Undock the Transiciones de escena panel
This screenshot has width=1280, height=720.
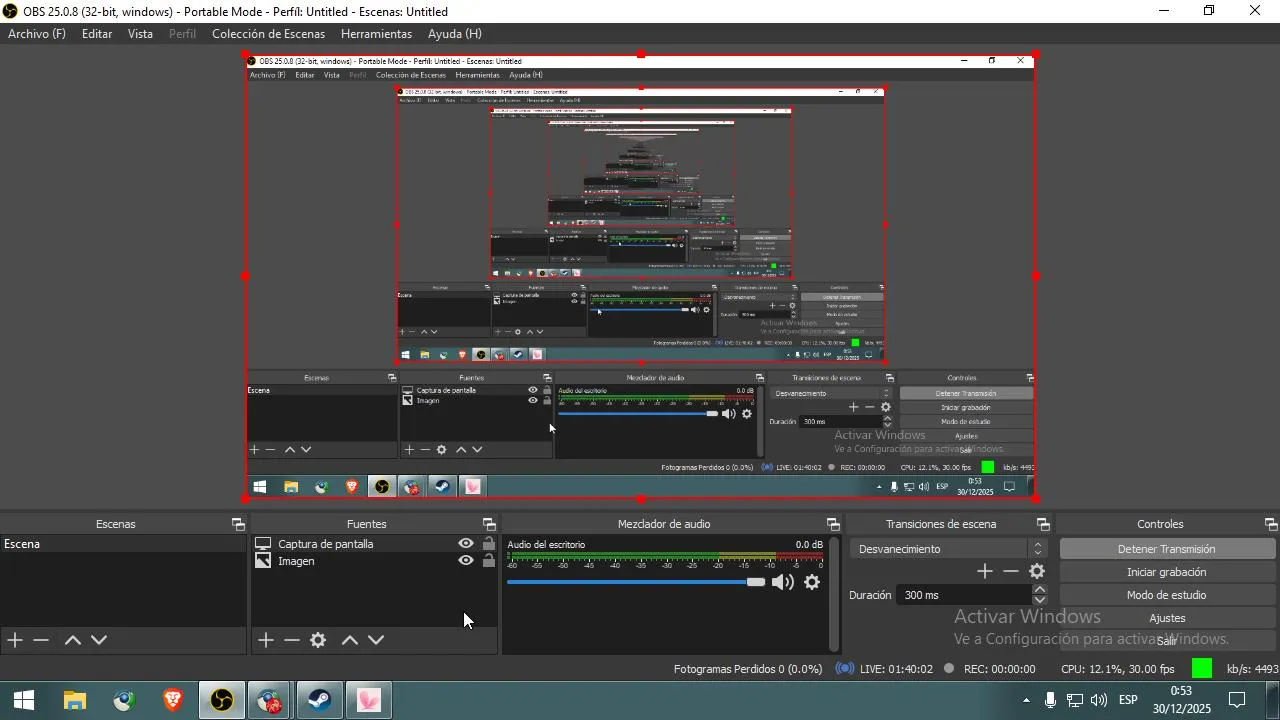coord(1043,524)
